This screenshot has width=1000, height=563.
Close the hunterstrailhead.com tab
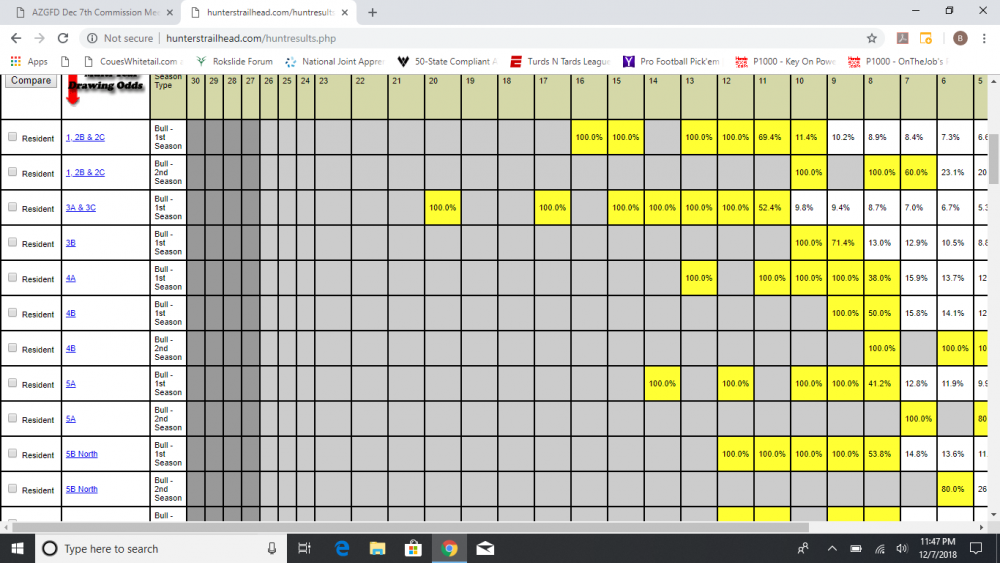[344, 12]
